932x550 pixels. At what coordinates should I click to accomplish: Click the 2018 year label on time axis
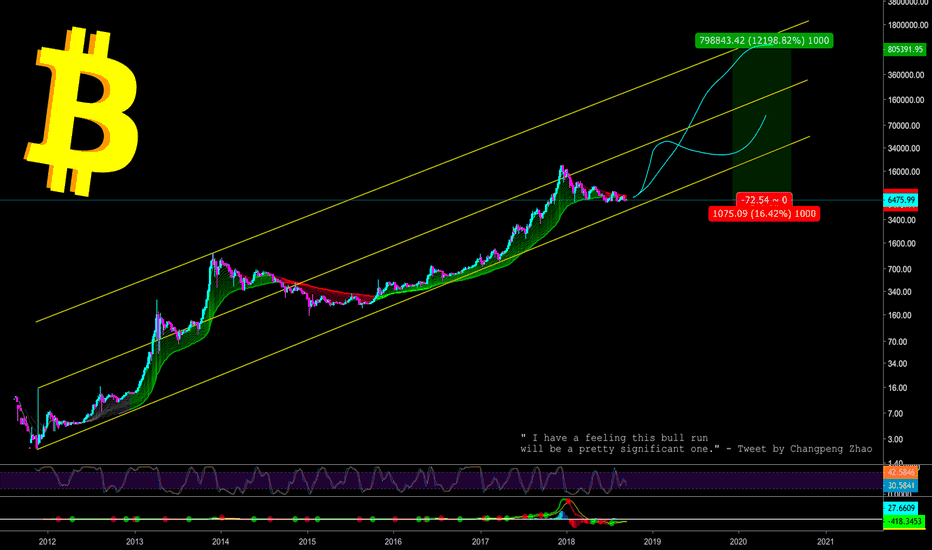click(566, 542)
